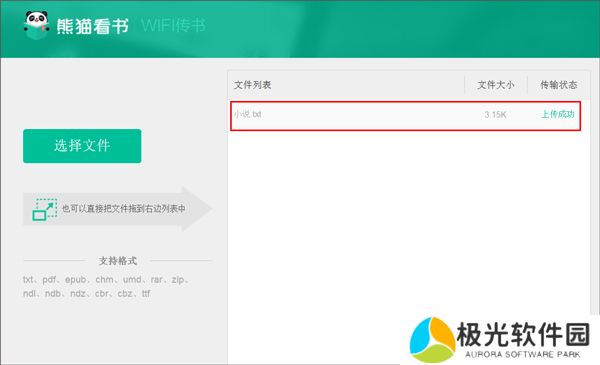Click the 3.15K file size value
The height and width of the screenshot is (365, 600).
495,114
